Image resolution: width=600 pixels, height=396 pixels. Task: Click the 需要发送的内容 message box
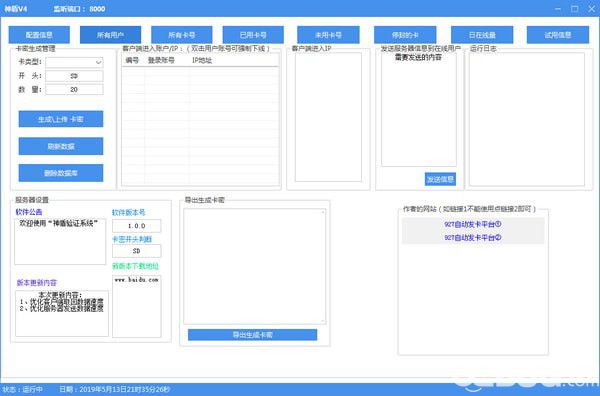419,109
